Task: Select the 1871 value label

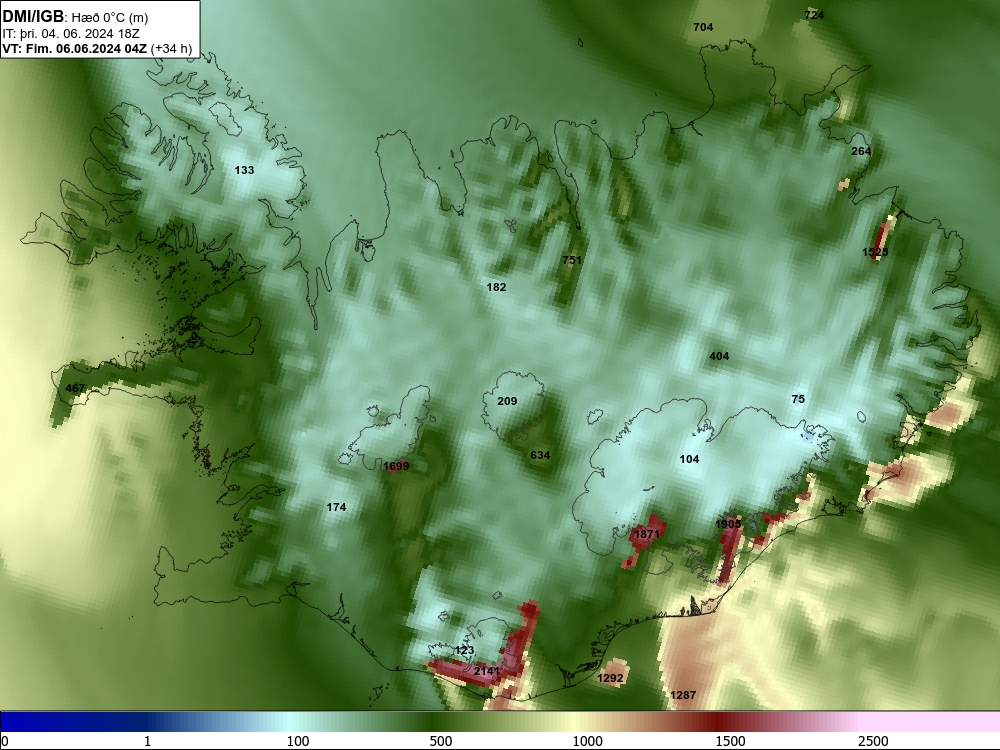Action: pos(647,534)
